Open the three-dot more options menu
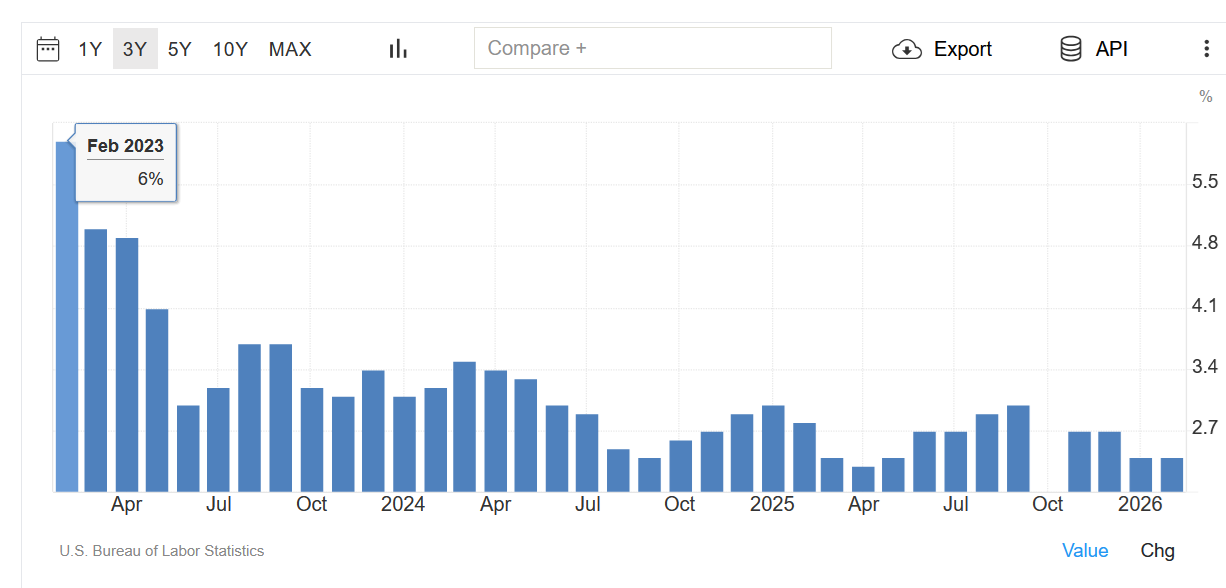The image size is (1226, 588). [1205, 49]
